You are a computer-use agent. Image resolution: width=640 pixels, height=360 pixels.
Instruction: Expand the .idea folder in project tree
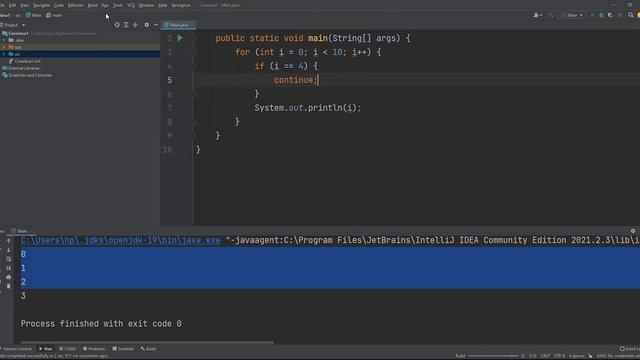(x=4, y=40)
